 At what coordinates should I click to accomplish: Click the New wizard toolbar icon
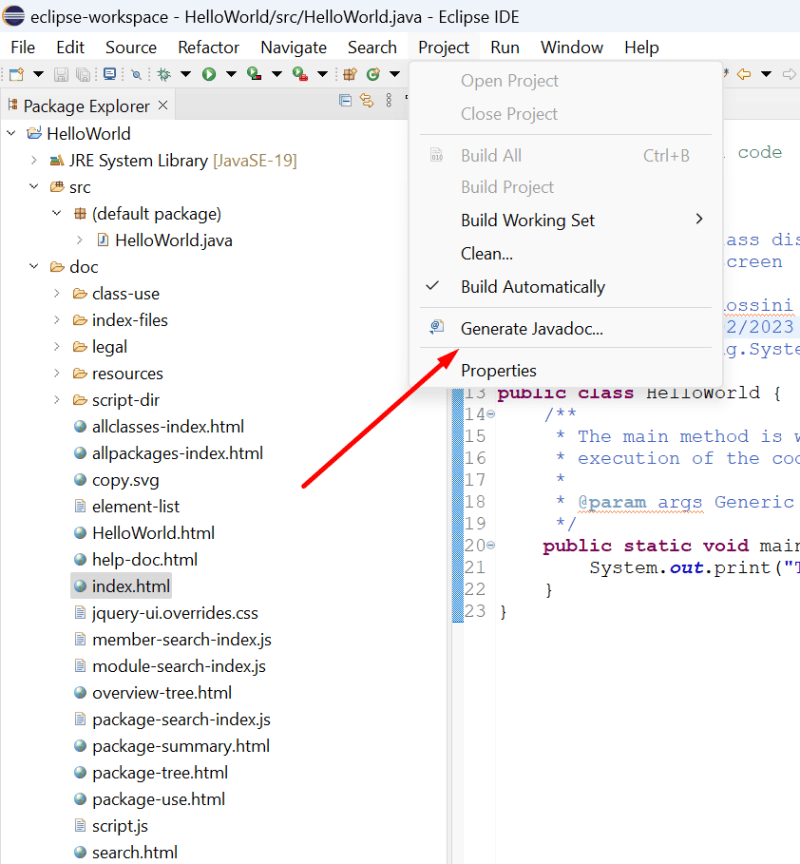coord(17,74)
